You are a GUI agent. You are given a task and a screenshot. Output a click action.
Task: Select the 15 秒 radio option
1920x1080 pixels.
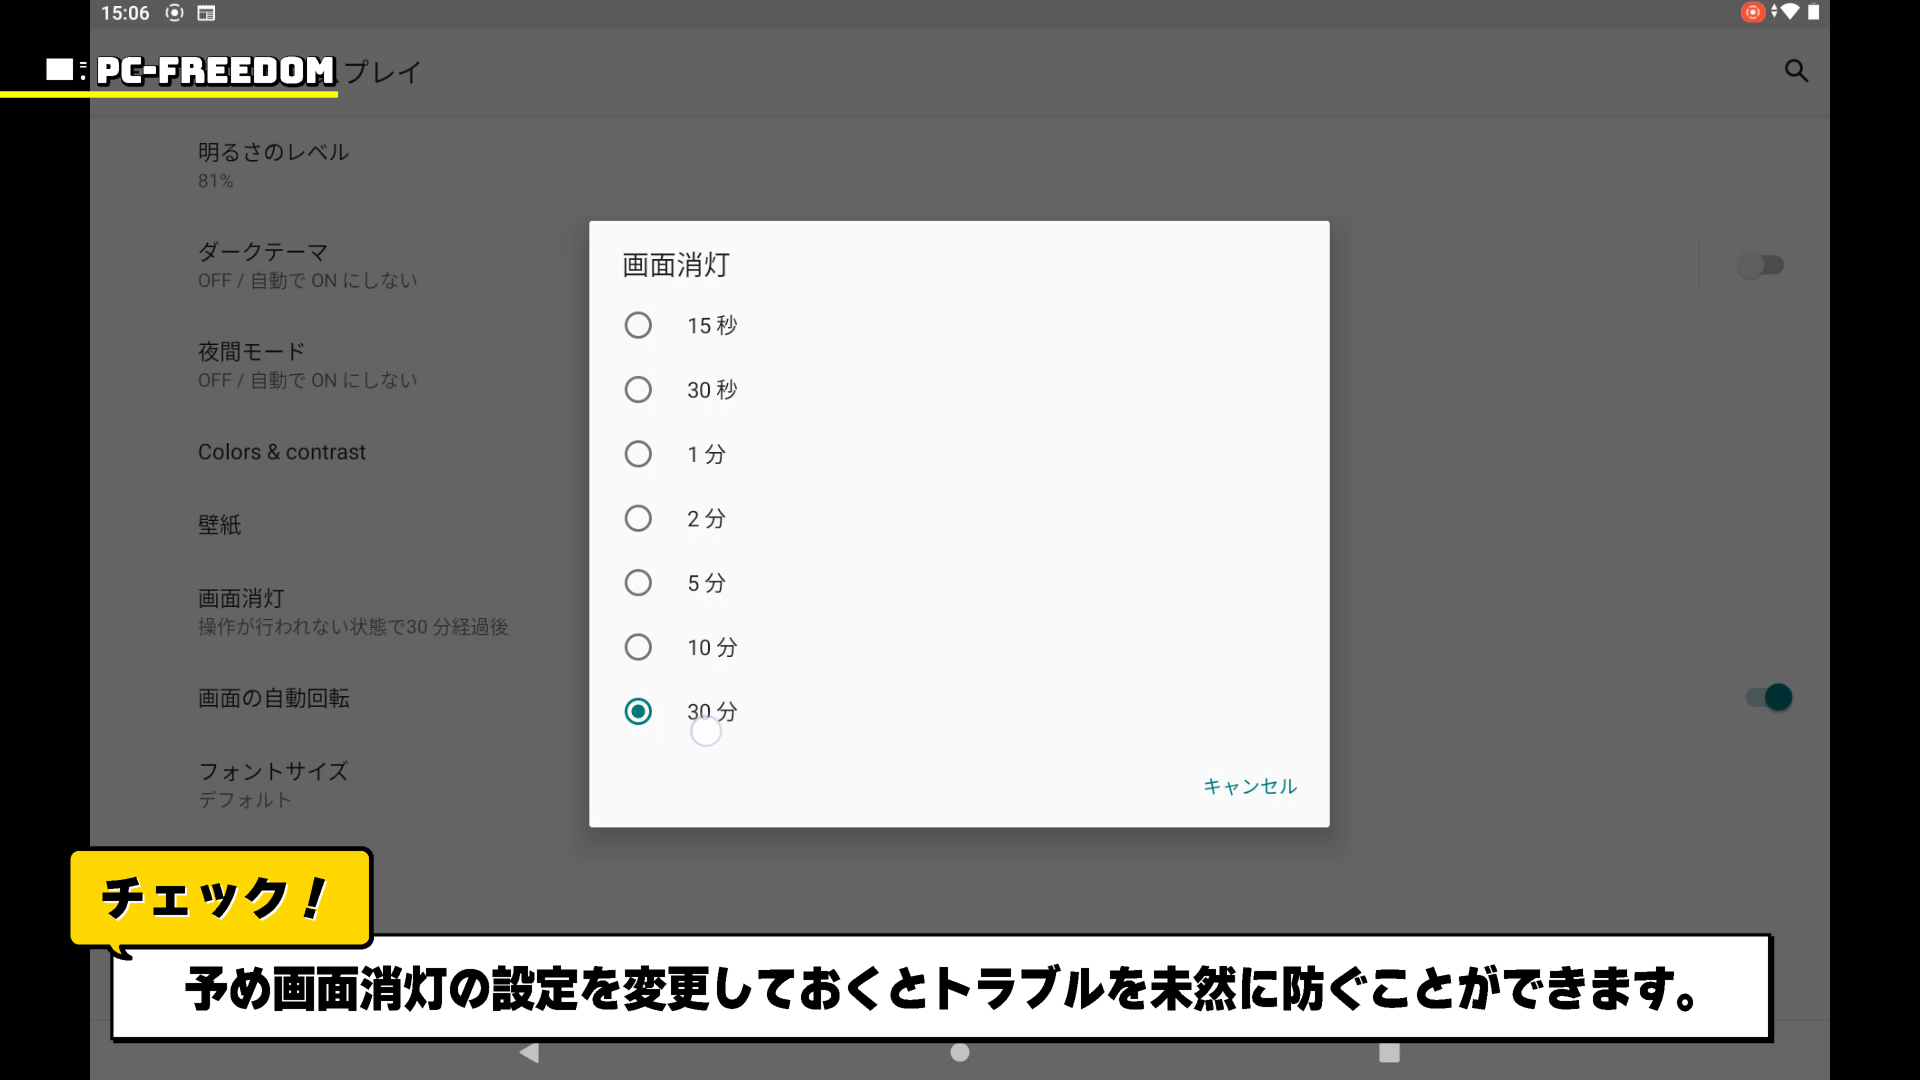point(638,325)
